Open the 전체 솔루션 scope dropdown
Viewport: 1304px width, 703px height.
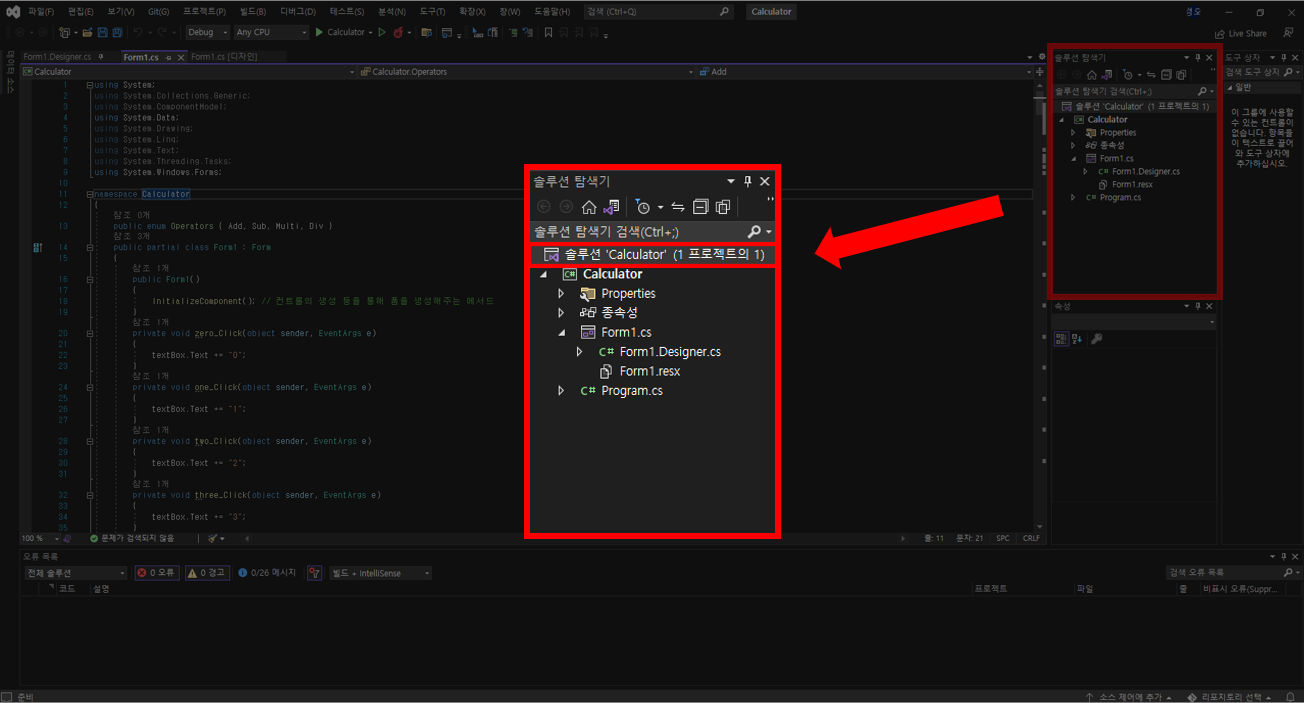click(76, 573)
